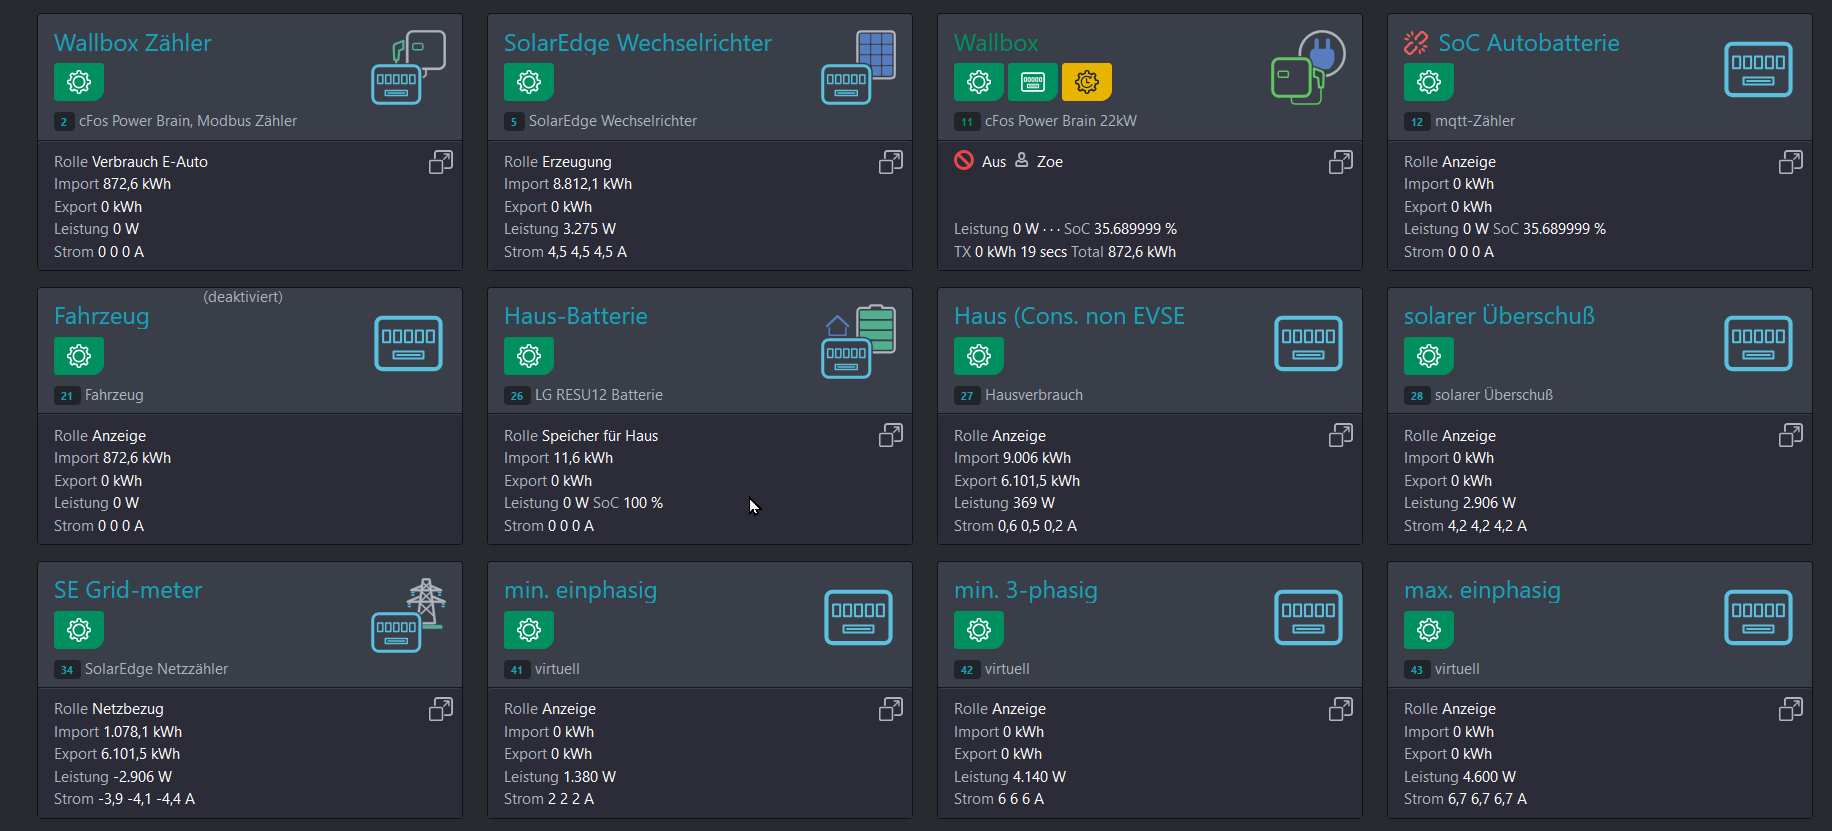The height and width of the screenshot is (831, 1832).
Task: Click the red disabled icon next to Aus
Action: point(964,160)
